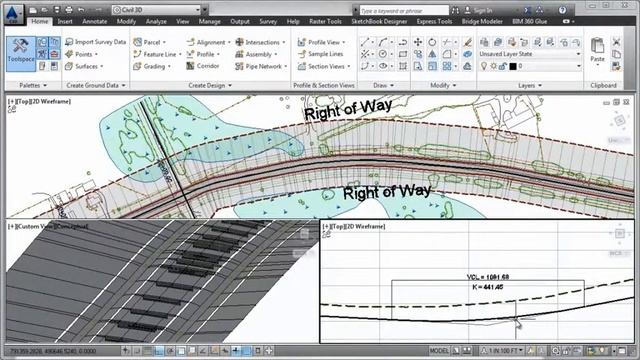Select the Rotate tool

[x=432, y=42]
